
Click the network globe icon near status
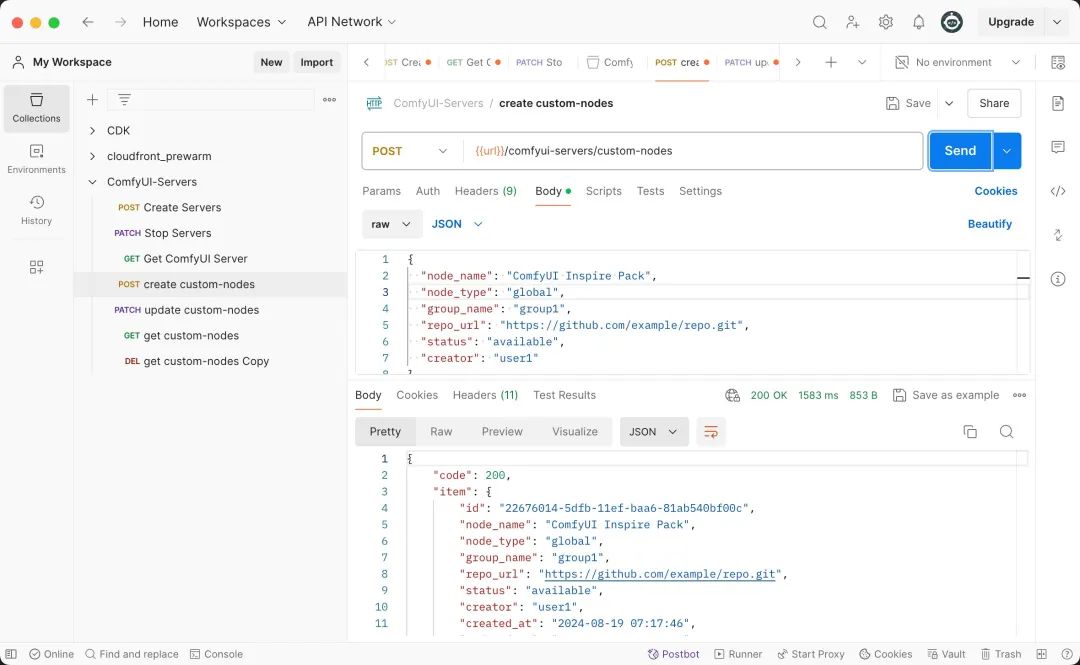point(732,396)
